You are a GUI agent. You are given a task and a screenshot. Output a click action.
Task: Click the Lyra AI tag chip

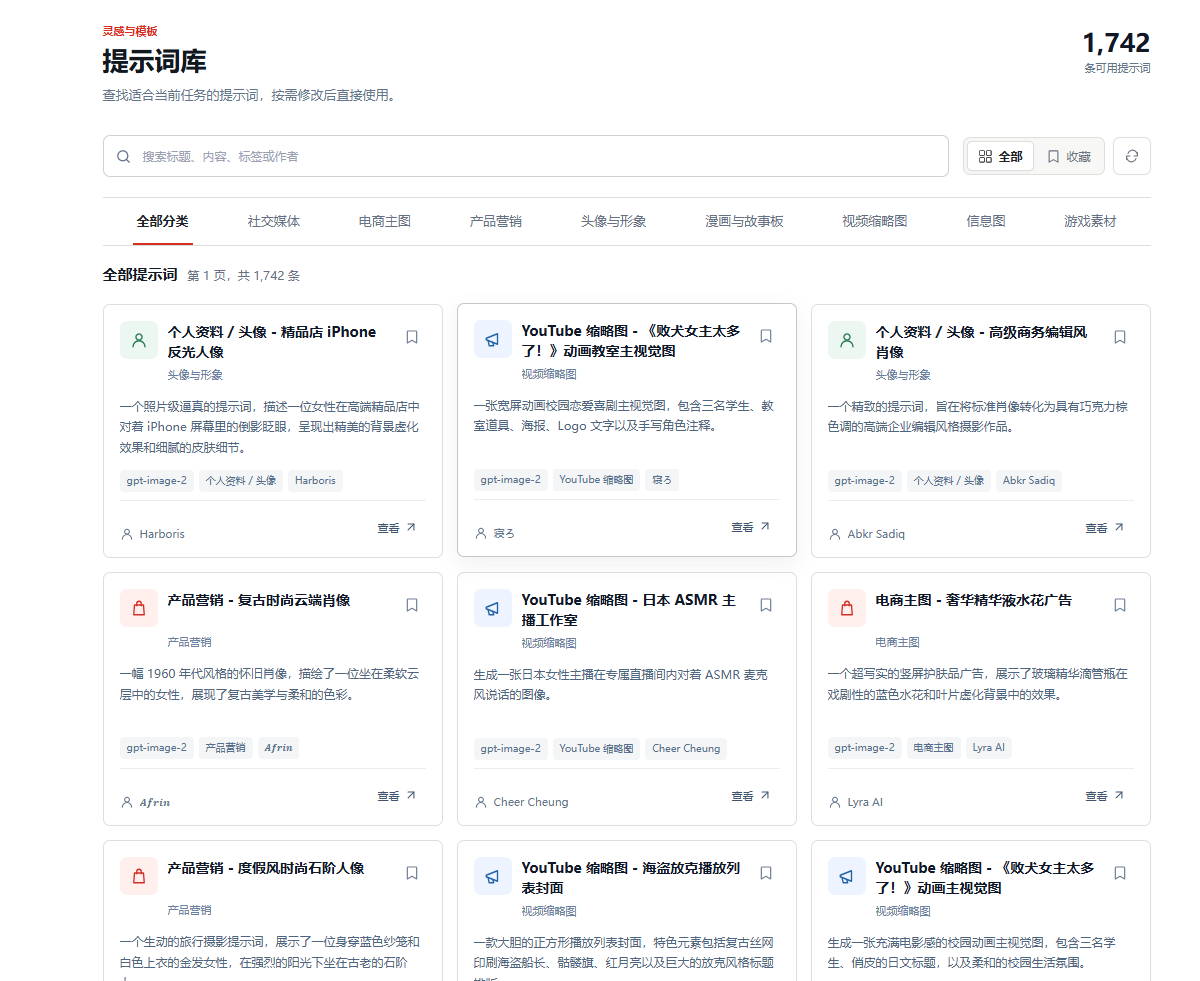(989, 748)
